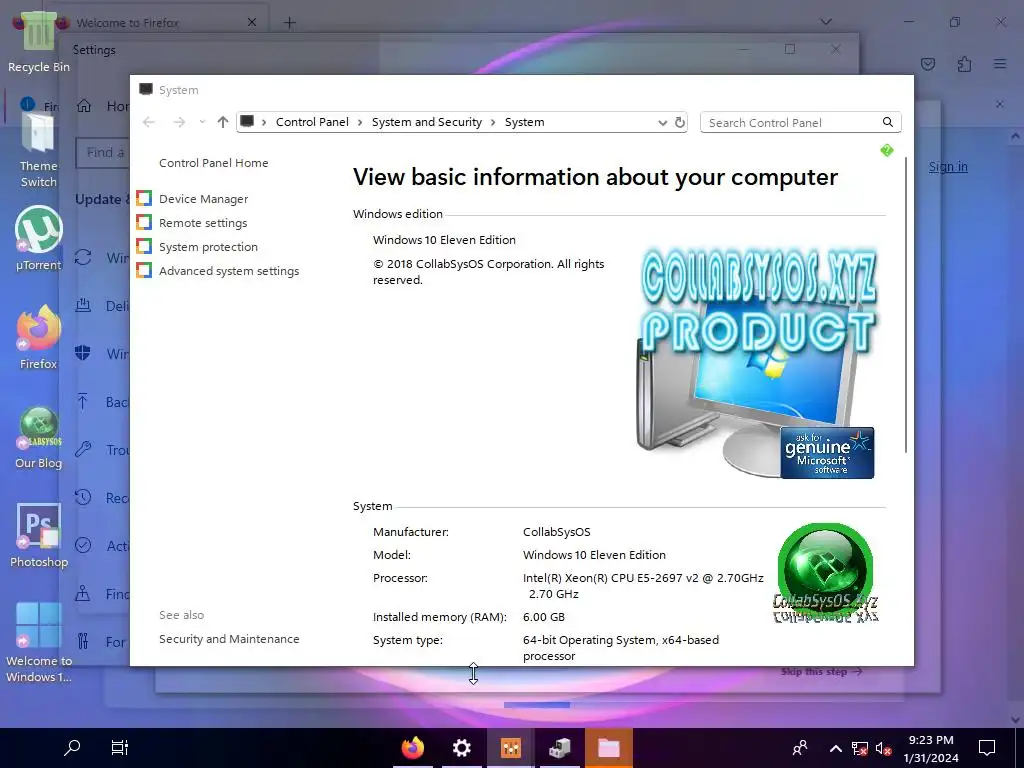Open µTorrent desktop icon
This screenshot has height=768, width=1024.
click(39, 238)
